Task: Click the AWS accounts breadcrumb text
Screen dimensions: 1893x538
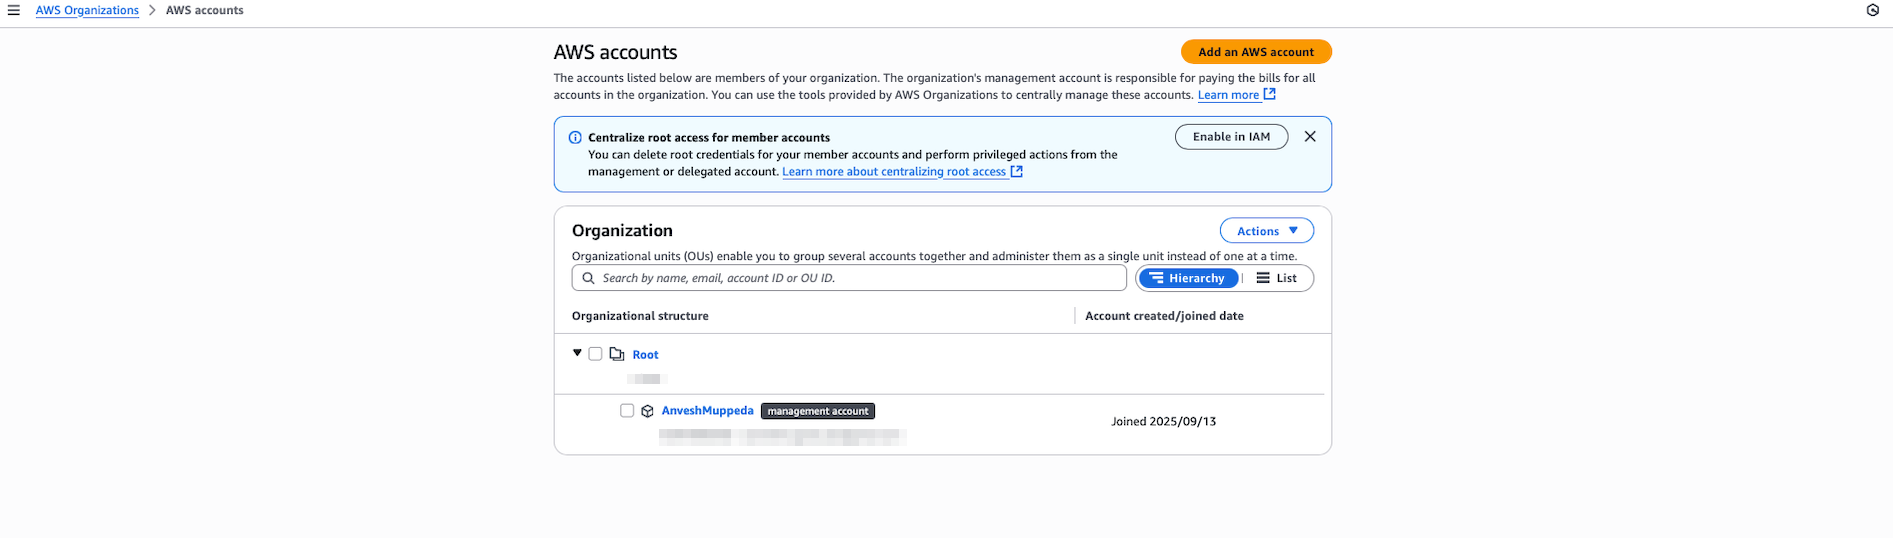Action: [x=204, y=10]
